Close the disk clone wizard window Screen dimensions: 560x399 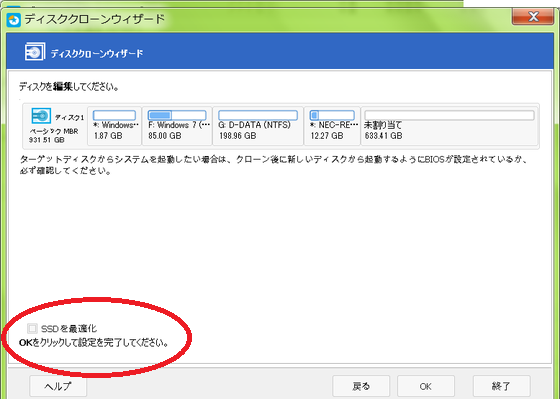coord(533,16)
